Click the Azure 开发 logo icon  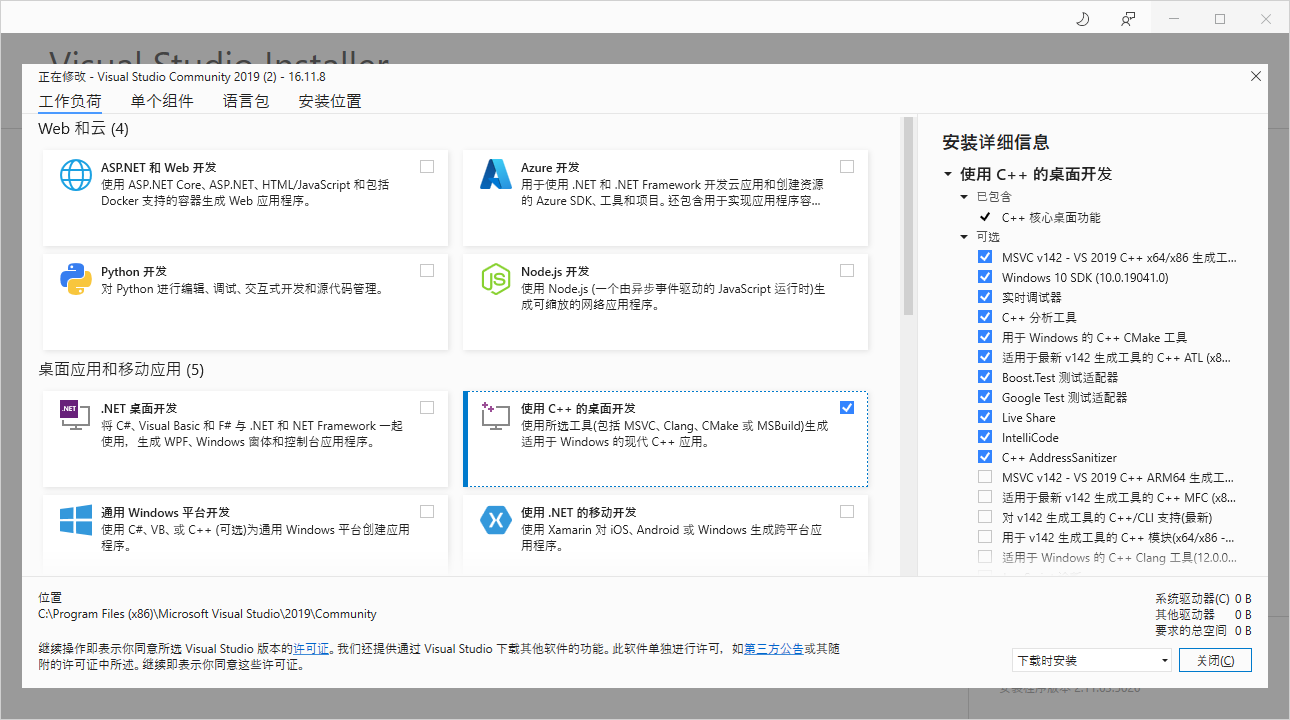[496, 175]
